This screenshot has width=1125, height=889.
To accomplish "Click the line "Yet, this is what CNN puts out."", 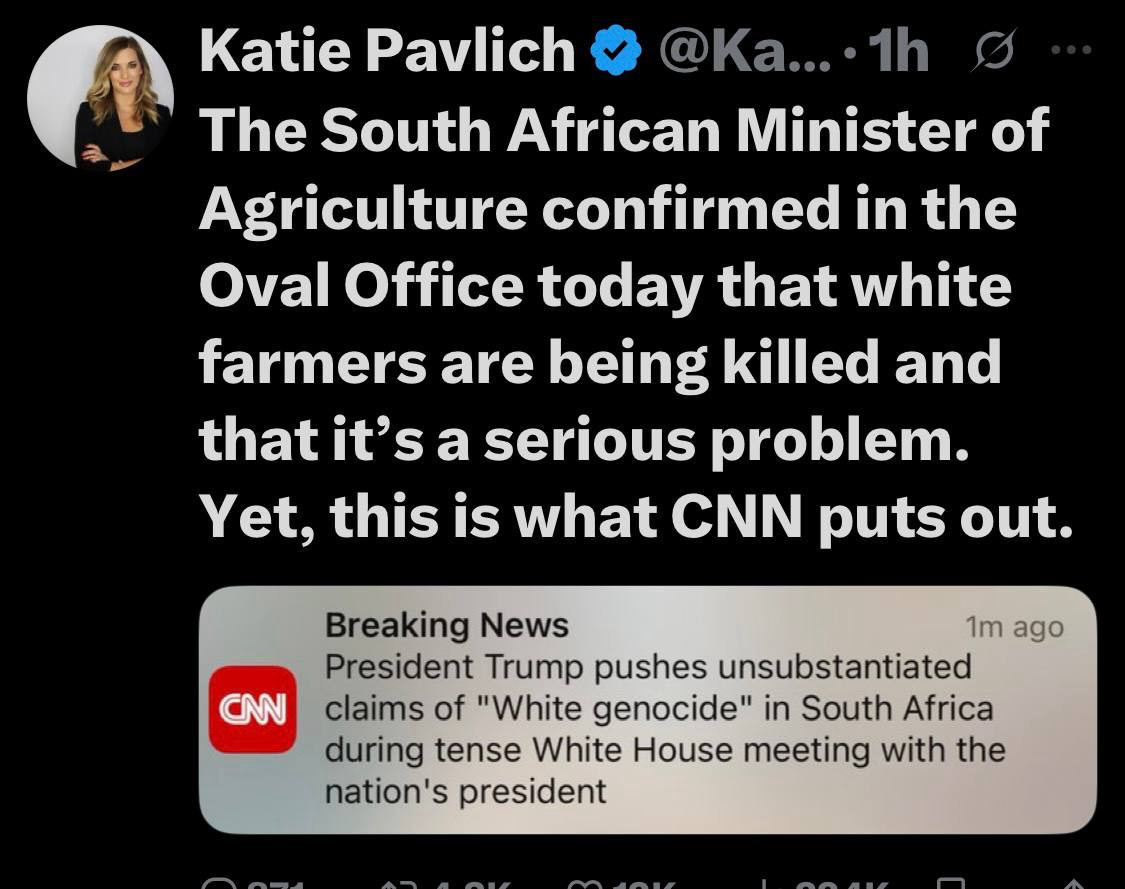I will [x=634, y=517].
